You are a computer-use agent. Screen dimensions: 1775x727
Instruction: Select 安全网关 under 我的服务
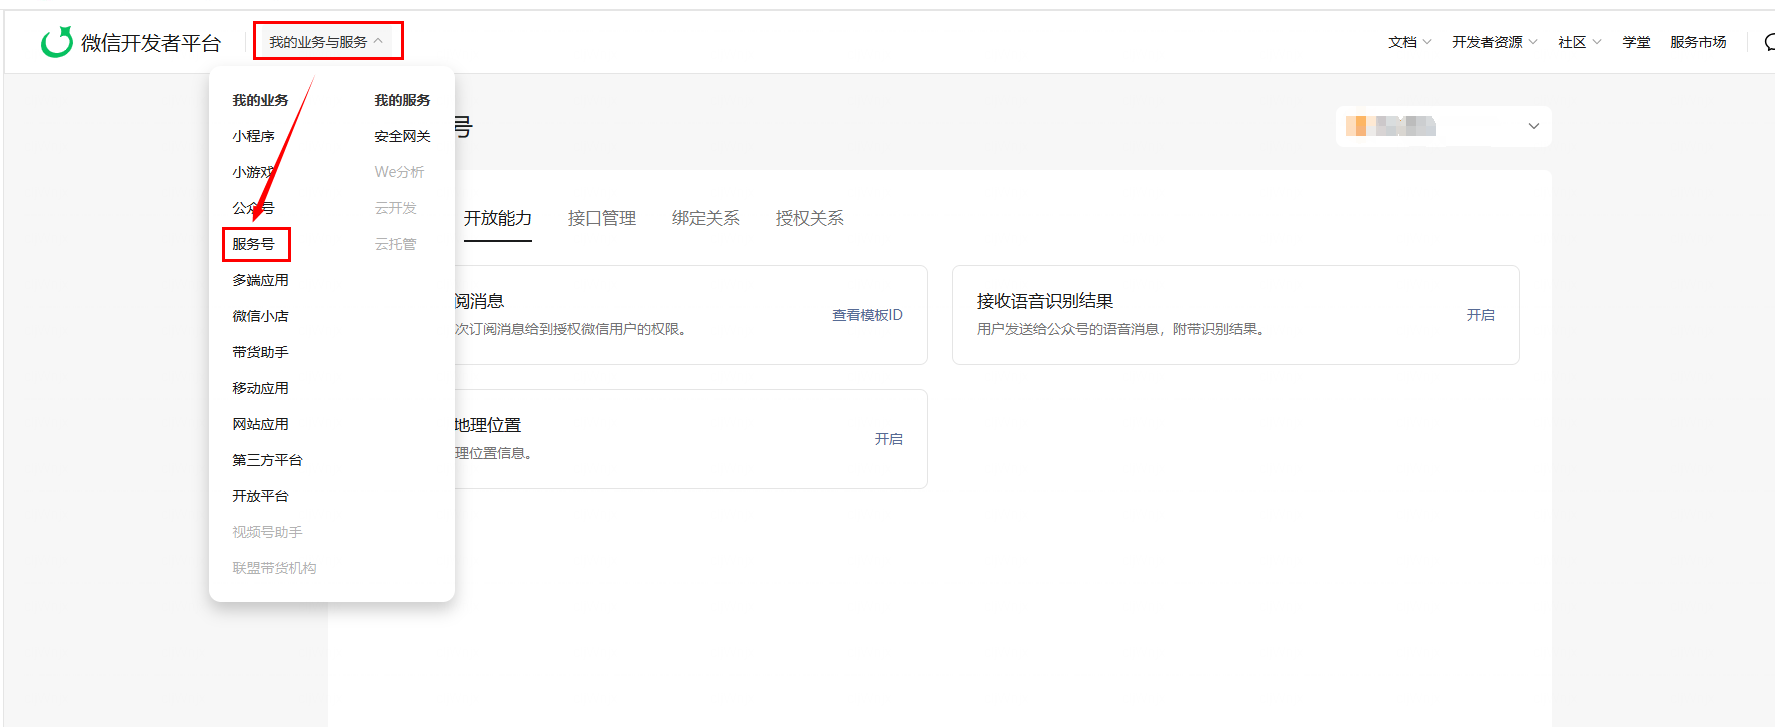[402, 136]
